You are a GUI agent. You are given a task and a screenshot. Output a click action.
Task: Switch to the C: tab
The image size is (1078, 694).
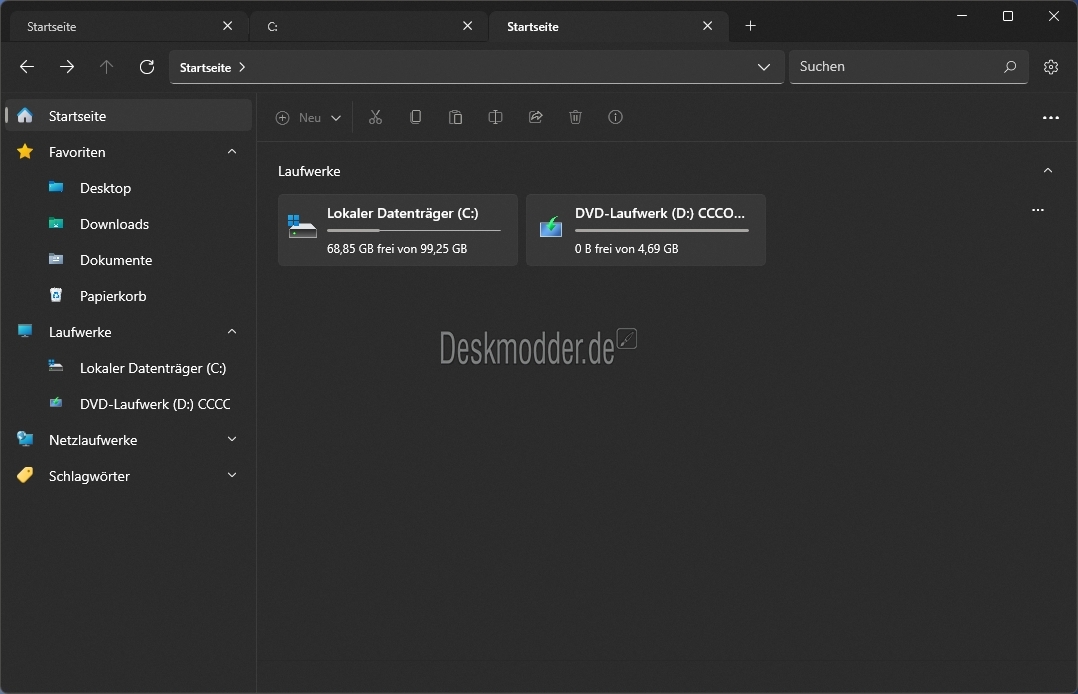pos(368,27)
